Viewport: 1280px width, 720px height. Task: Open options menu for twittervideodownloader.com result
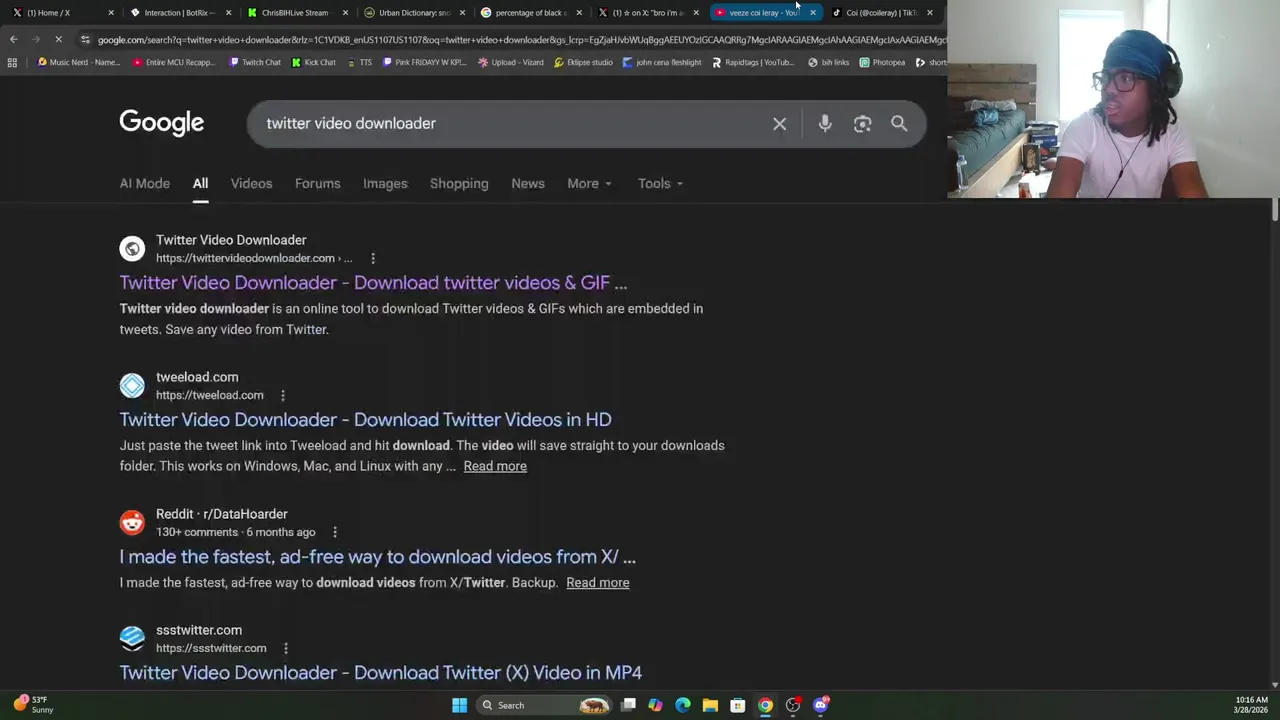tap(373, 258)
